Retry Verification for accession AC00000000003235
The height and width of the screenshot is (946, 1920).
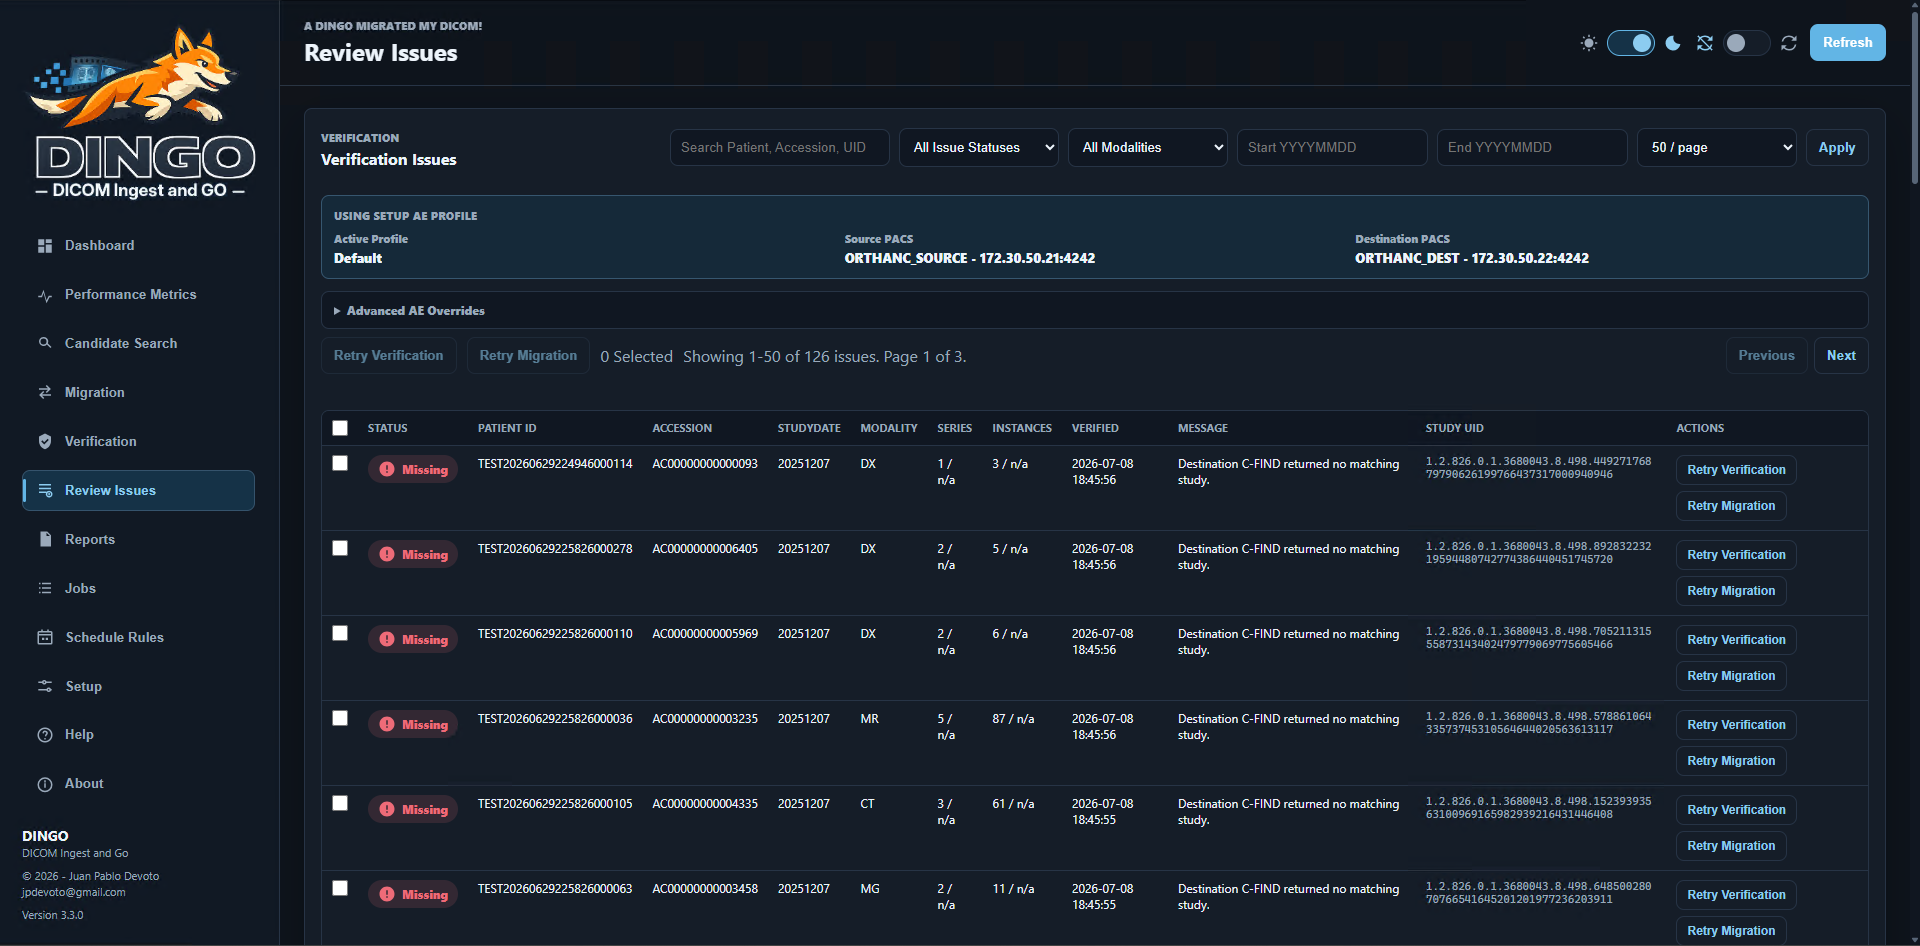[x=1736, y=725]
